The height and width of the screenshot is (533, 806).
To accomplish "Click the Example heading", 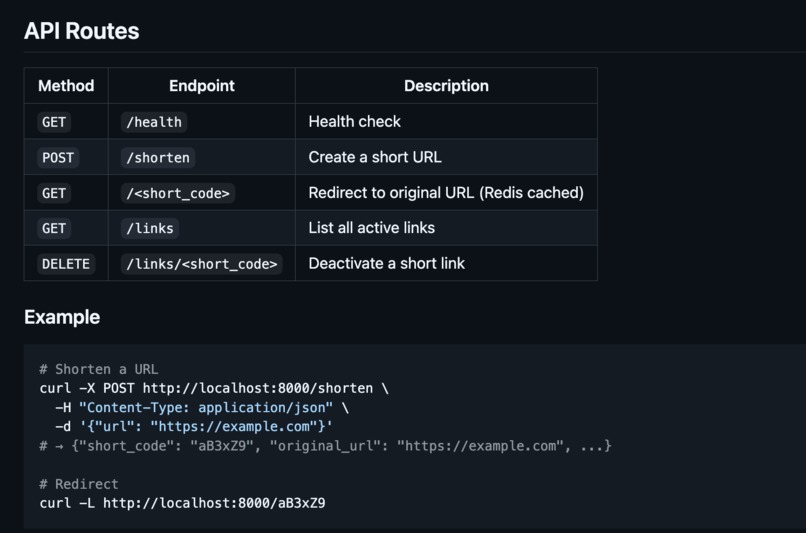I will (62, 317).
